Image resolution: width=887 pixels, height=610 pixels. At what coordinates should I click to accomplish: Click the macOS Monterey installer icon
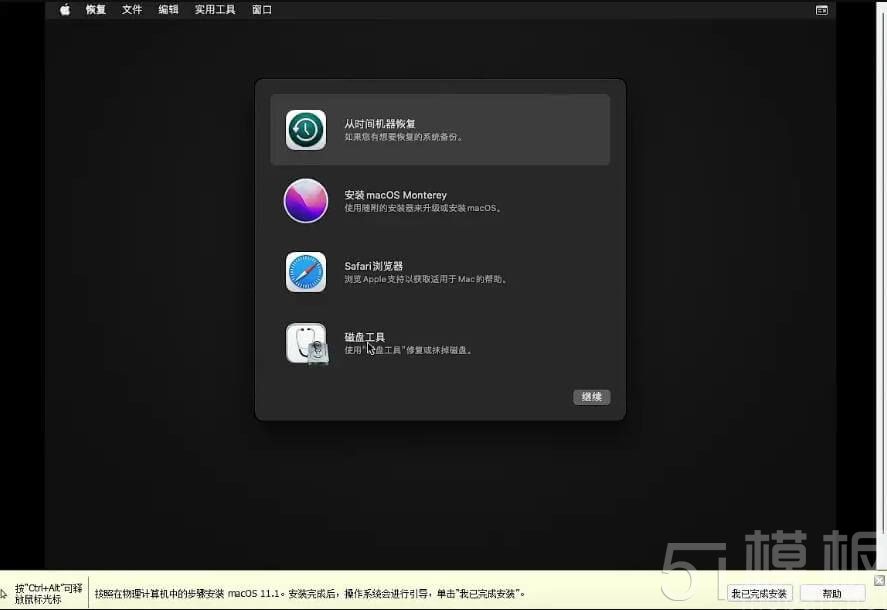tap(305, 201)
